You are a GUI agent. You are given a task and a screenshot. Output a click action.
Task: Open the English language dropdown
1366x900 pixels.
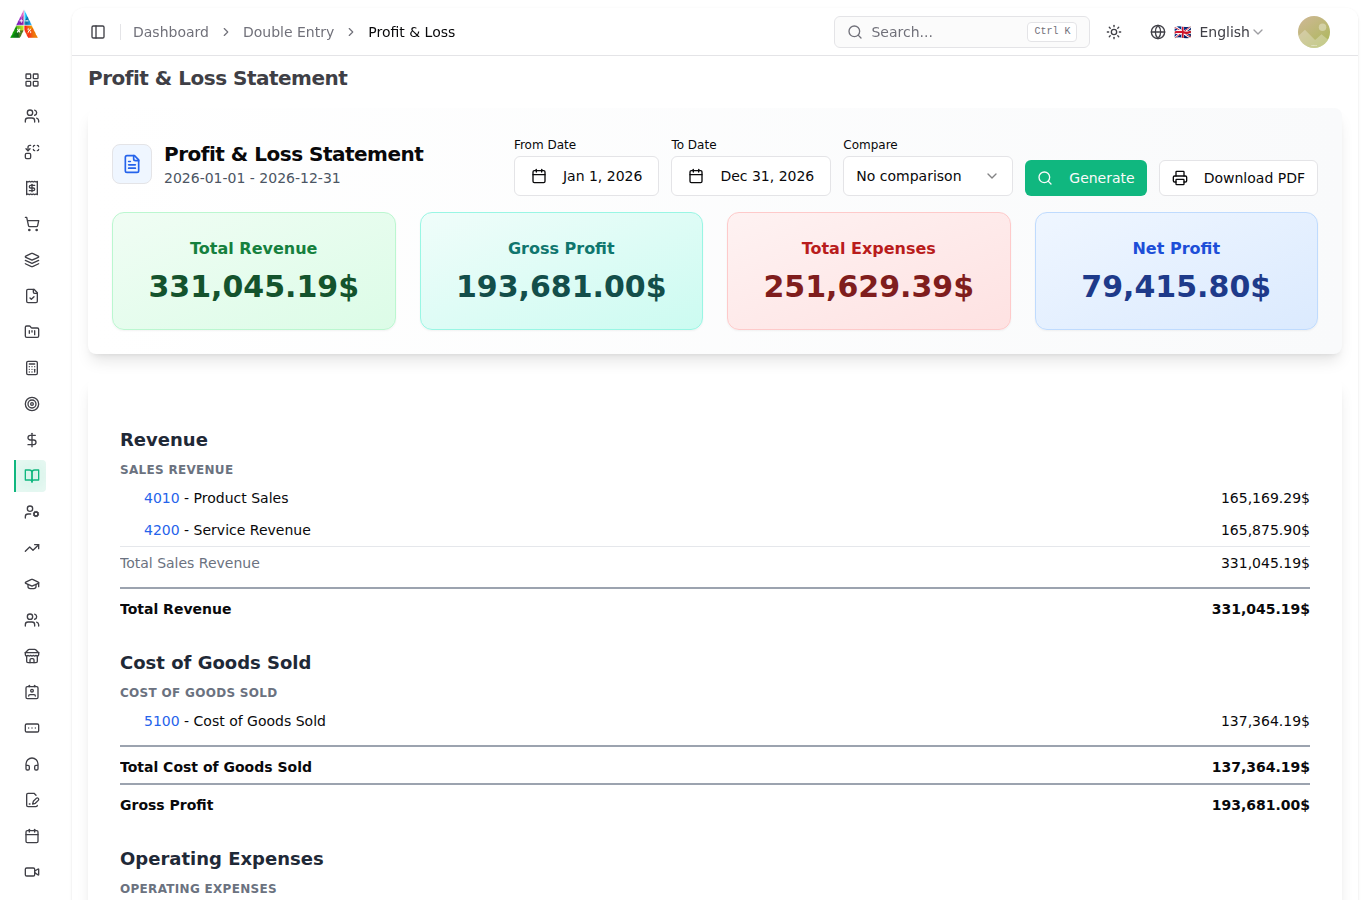(x=1207, y=32)
